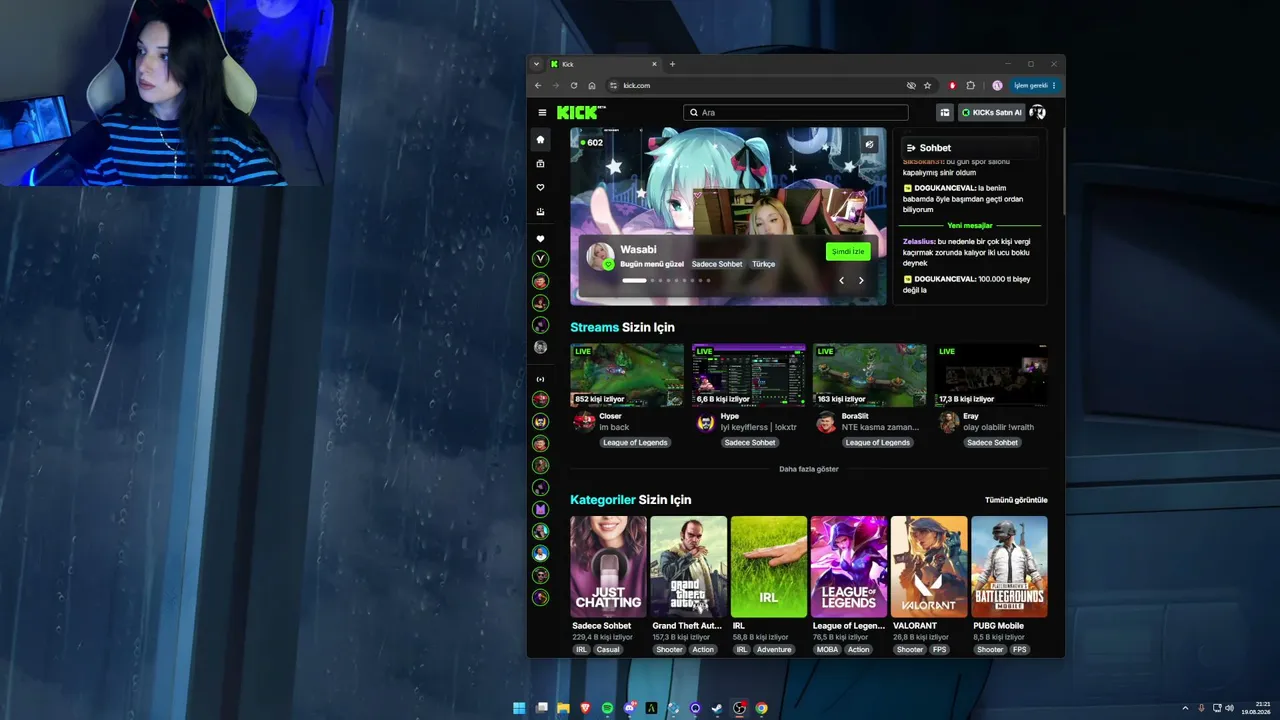The width and height of the screenshot is (1280, 720).
Task: Collapse the Sohbet chat panel
Action: [x=911, y=148]
